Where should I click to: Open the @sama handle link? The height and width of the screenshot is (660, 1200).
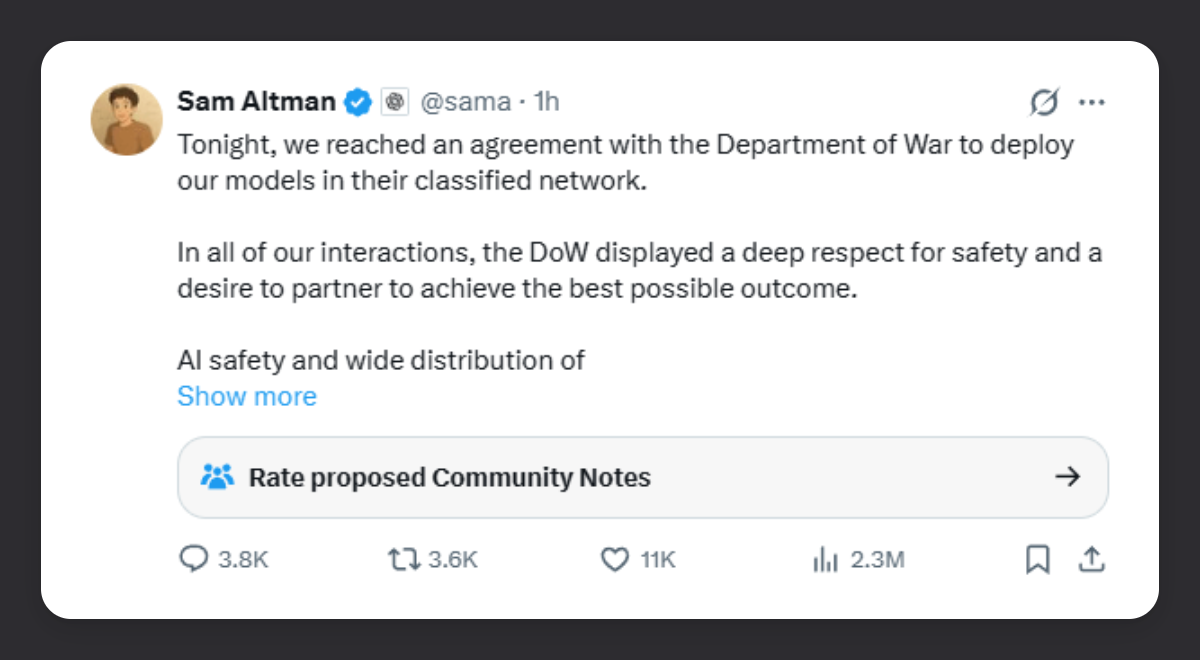[x=463, y=102]
